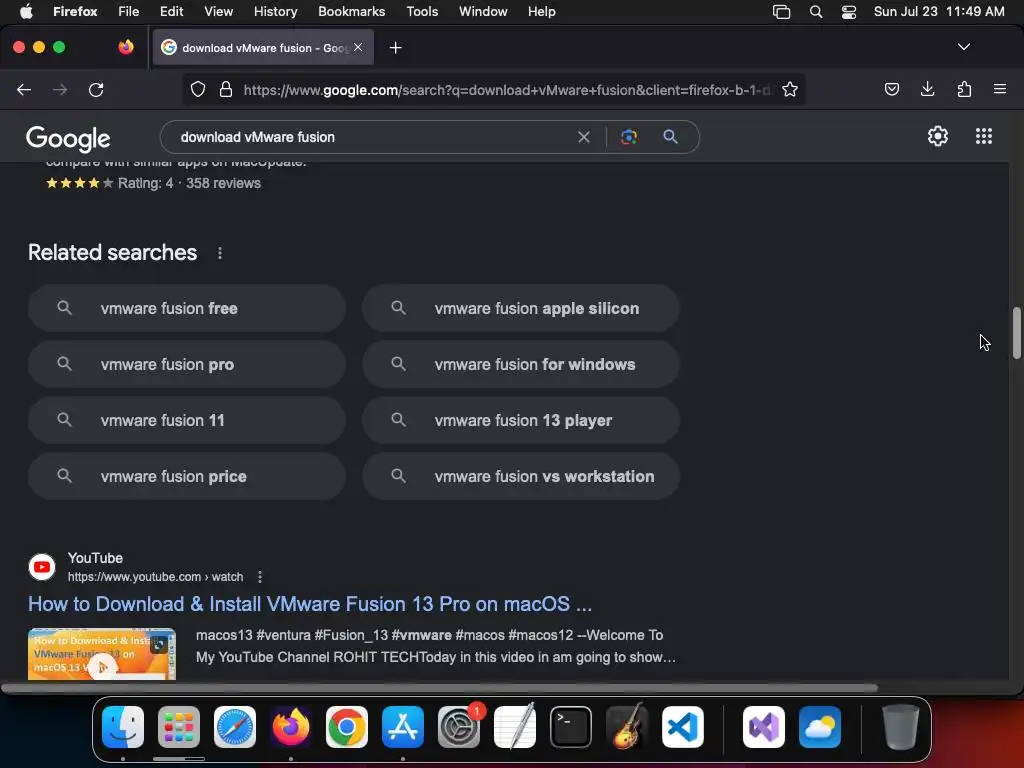Viewport: 1024px width, 768px height.
Task: Click the pinned Firefox View icon
Action: click(x=125, y=47)
